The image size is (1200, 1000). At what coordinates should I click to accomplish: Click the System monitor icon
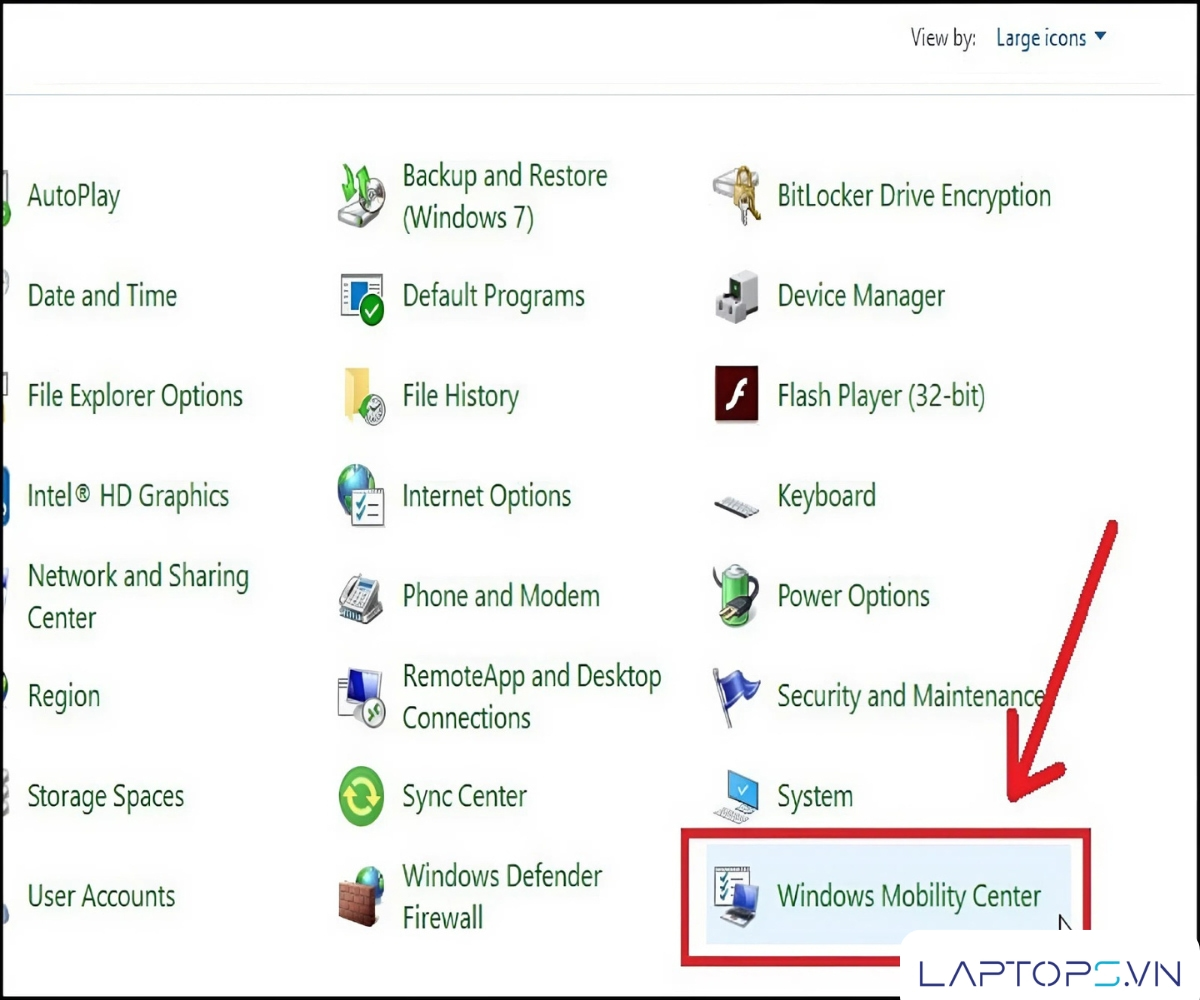(737, 796)
